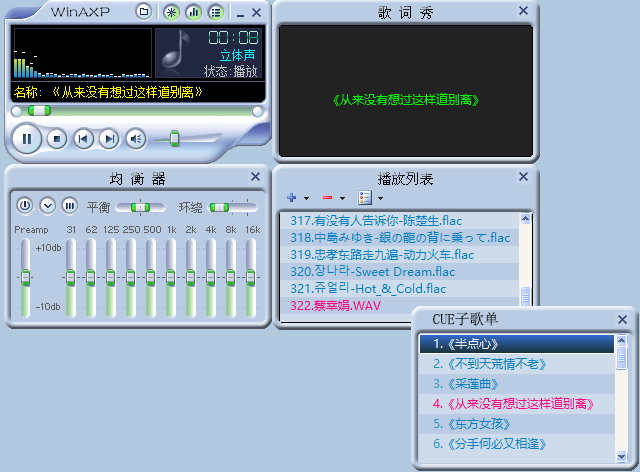Viewport: 640px width, 472px height.
Task: Close the CUE子歌单 window
Action: tap(622, 319)
